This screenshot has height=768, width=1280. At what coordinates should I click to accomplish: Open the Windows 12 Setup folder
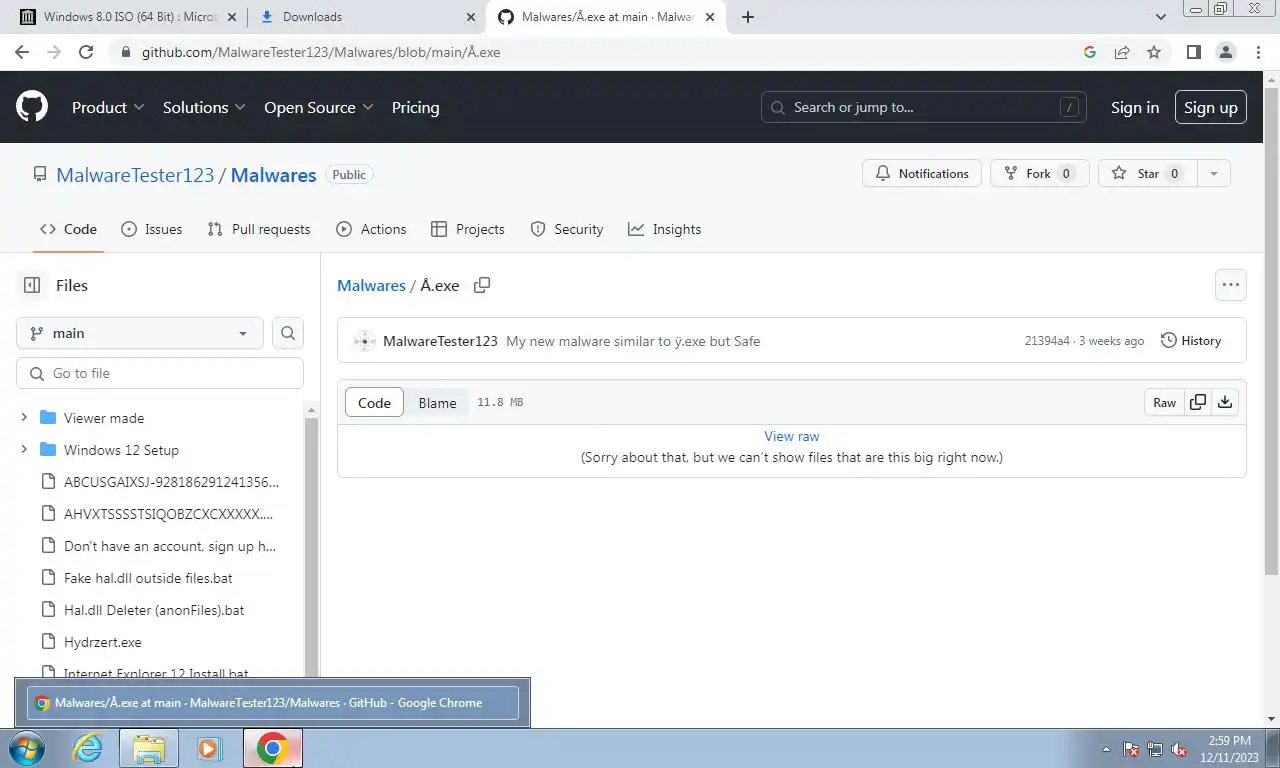tap(121, 450)
